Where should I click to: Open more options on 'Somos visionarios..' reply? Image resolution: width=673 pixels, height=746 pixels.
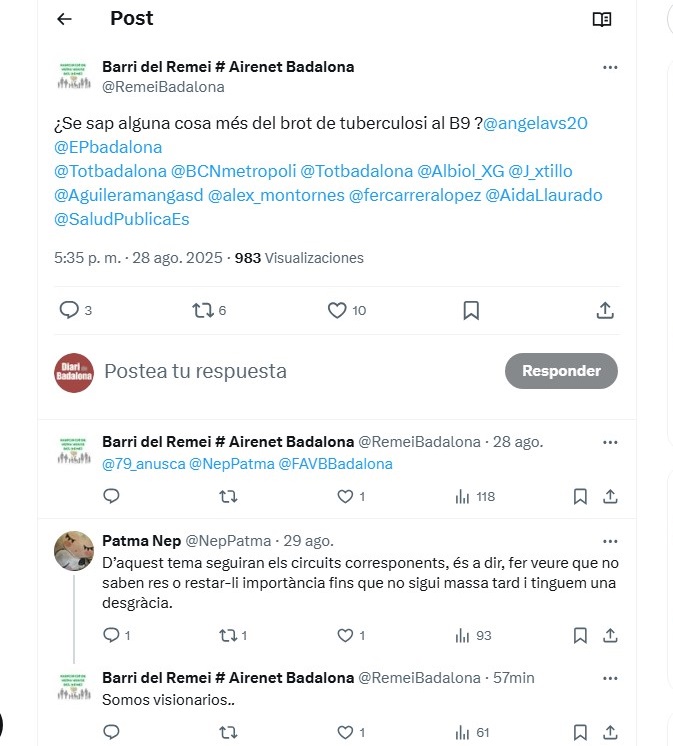click(610, 678)
